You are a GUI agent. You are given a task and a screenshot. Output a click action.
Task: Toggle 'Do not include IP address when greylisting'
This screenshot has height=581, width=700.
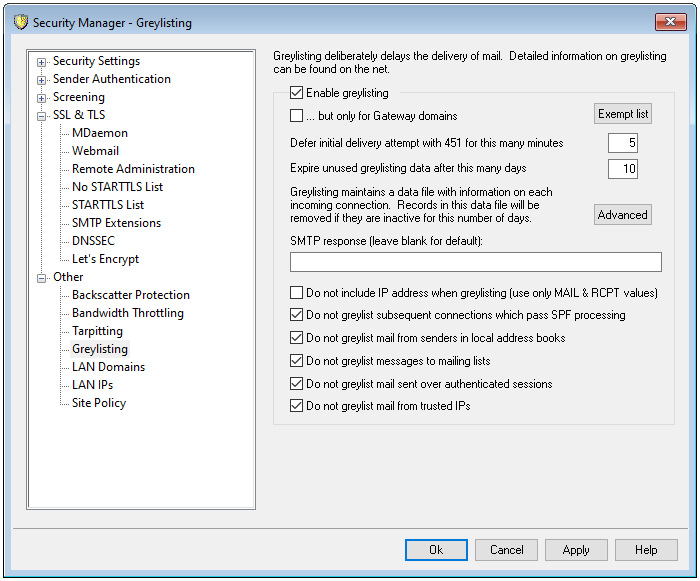tap(297, 293)
